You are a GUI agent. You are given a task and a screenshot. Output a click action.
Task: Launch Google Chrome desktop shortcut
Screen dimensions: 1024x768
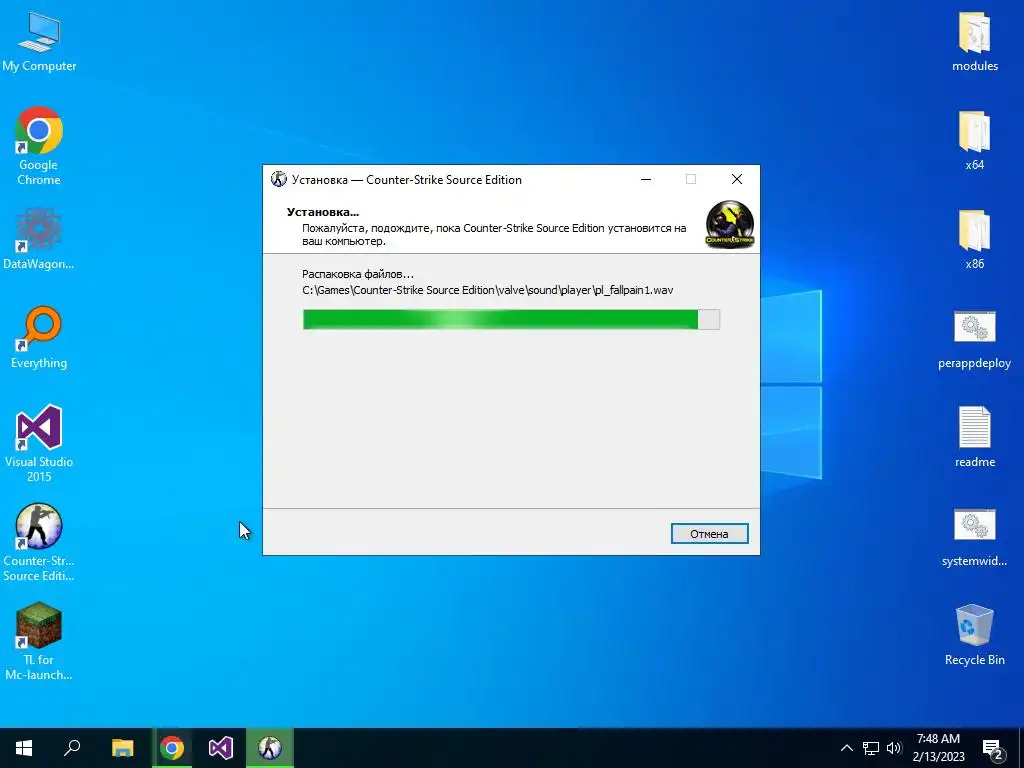coord(39,146)
